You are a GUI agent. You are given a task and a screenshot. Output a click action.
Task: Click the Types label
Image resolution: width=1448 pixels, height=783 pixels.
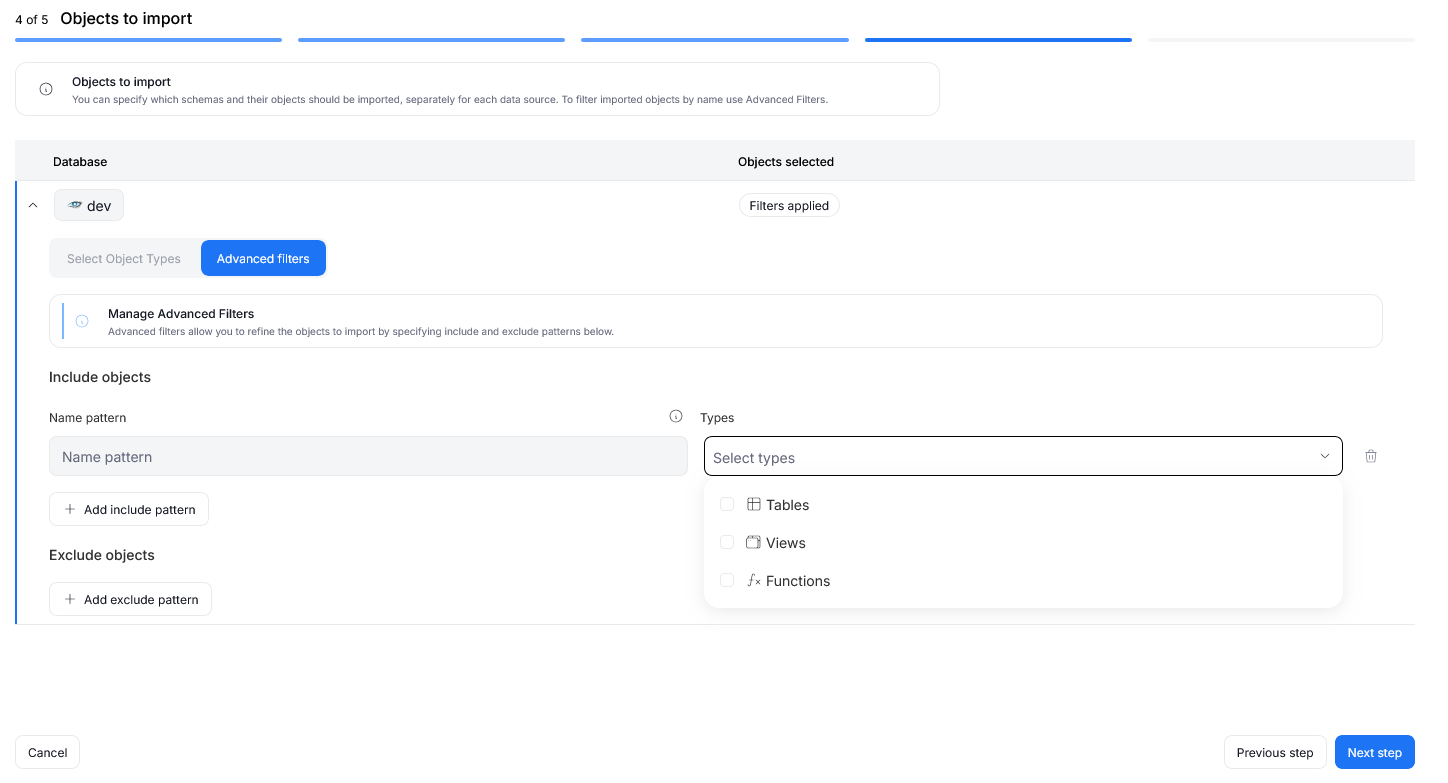click(x=717, y=417)
